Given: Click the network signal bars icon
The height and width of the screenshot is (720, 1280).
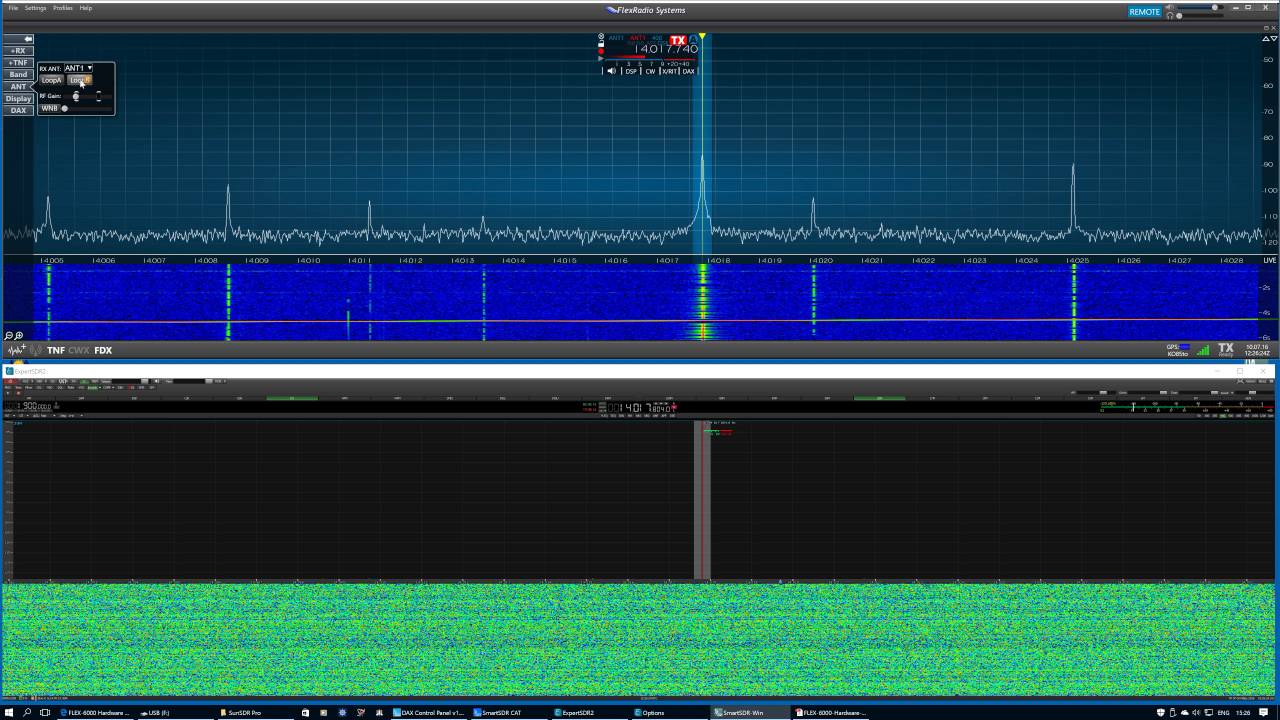Looking at the screenshot, I should point(1203,350).
